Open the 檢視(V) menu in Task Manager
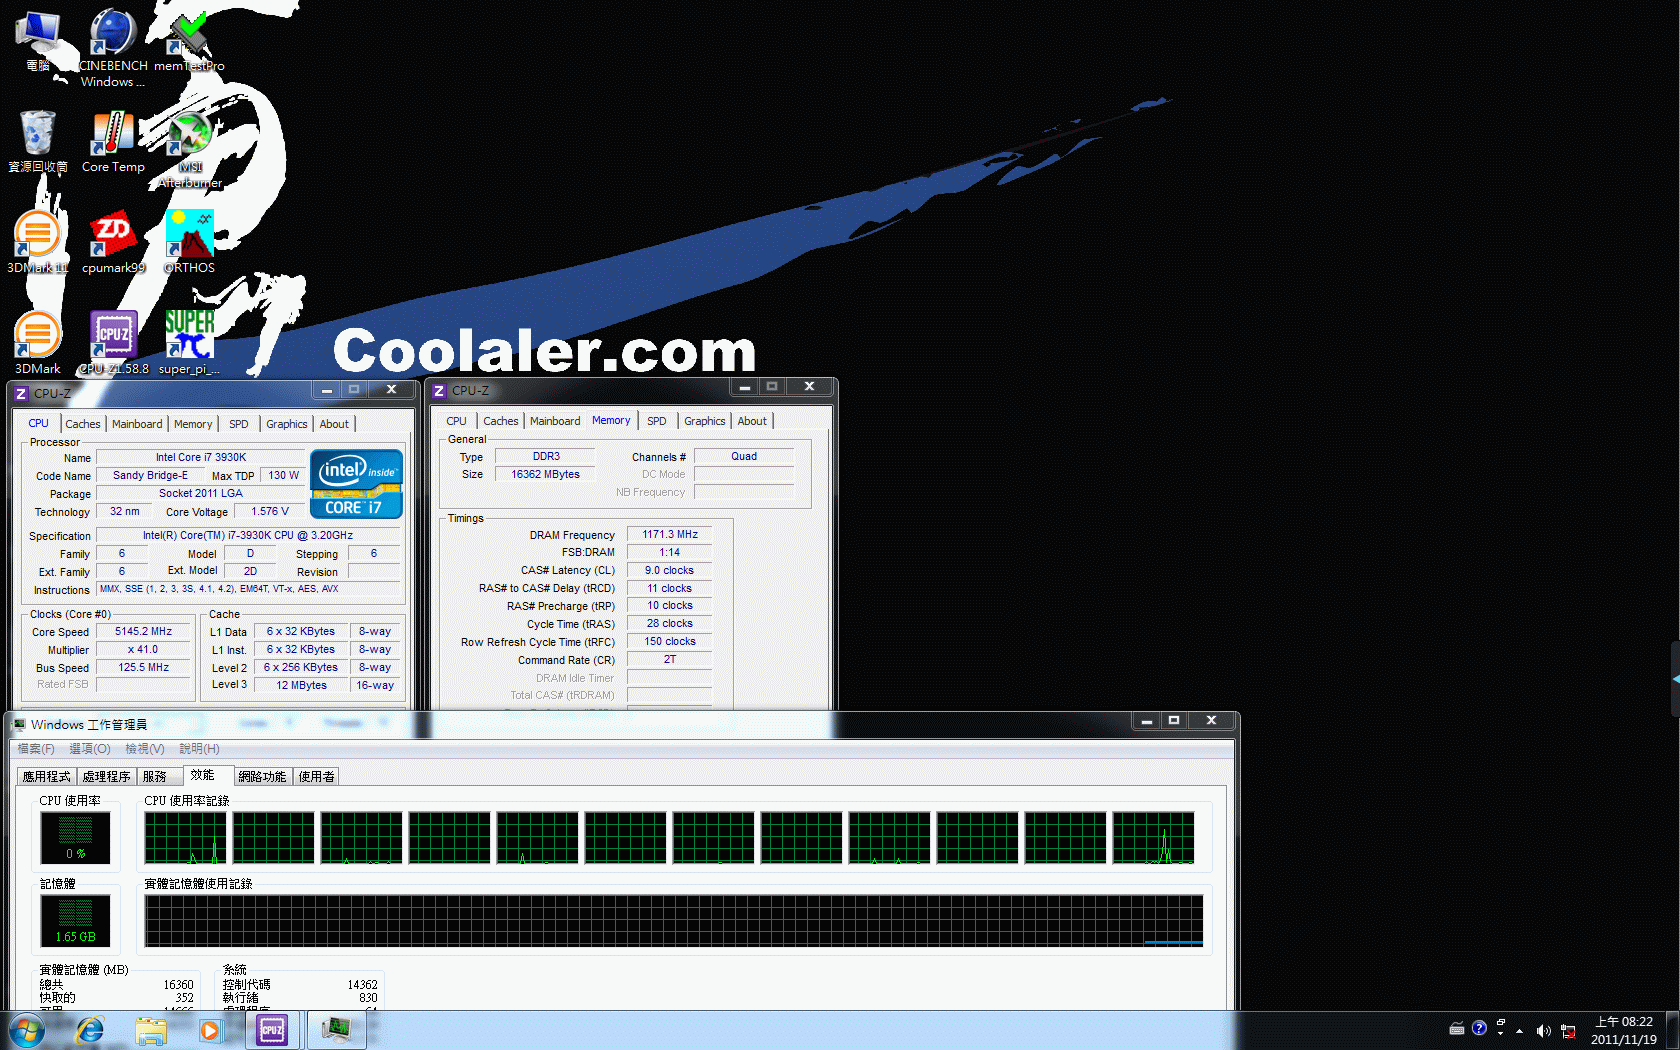The image size is (1680, 1050). pos(145,749)
